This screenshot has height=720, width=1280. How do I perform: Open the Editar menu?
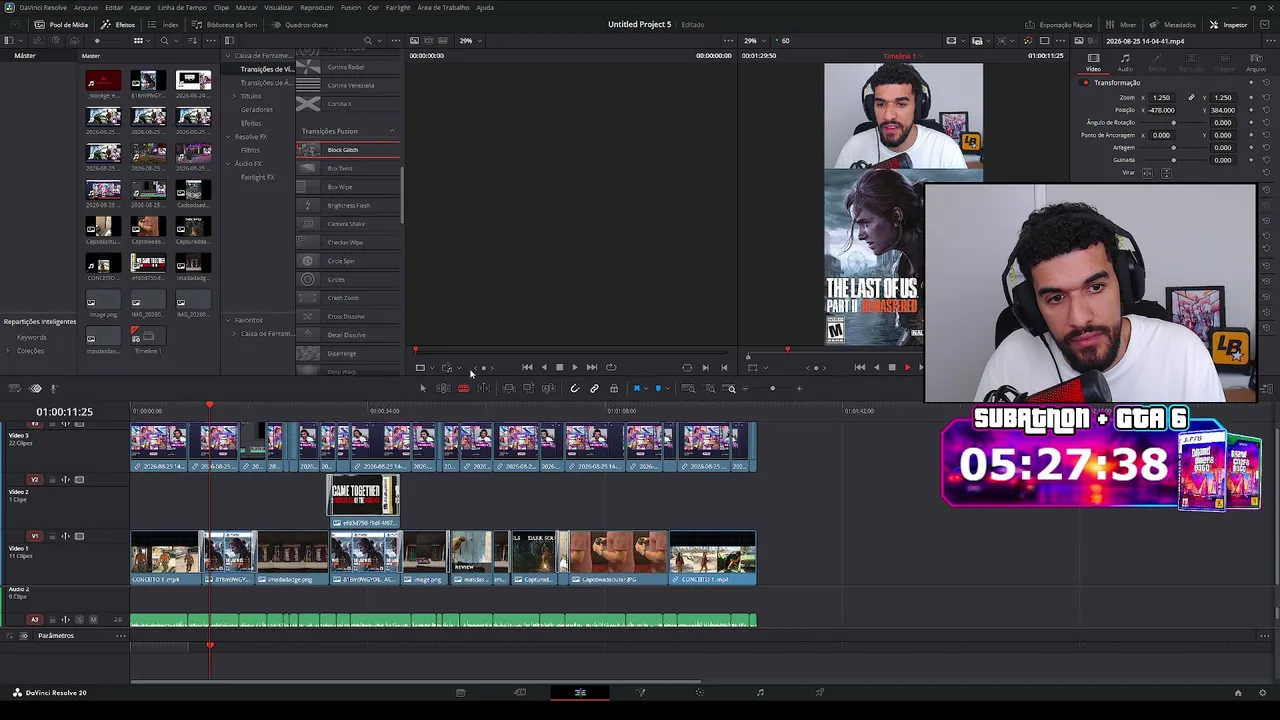pos(114,7)
